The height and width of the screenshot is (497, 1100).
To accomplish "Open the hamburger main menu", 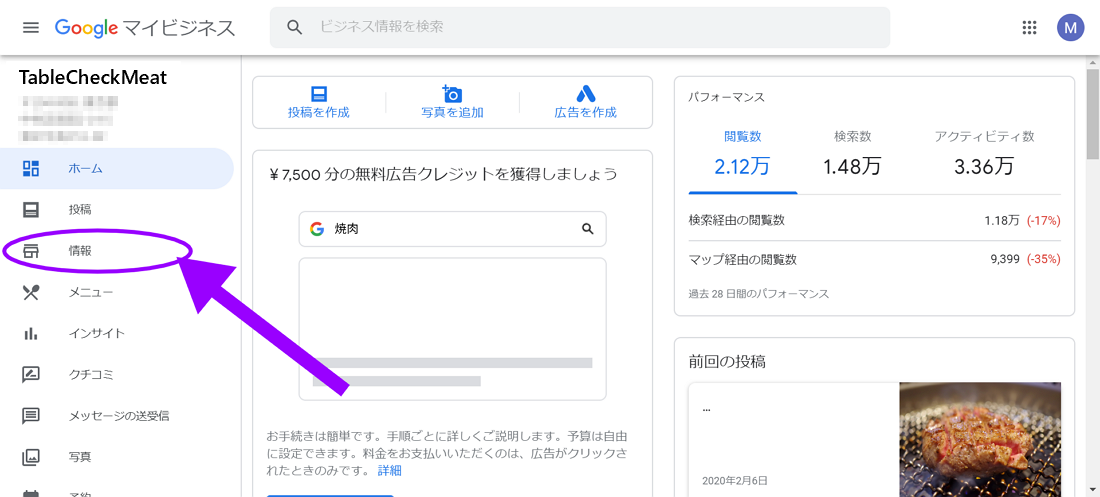I will (x=31, y=27).
